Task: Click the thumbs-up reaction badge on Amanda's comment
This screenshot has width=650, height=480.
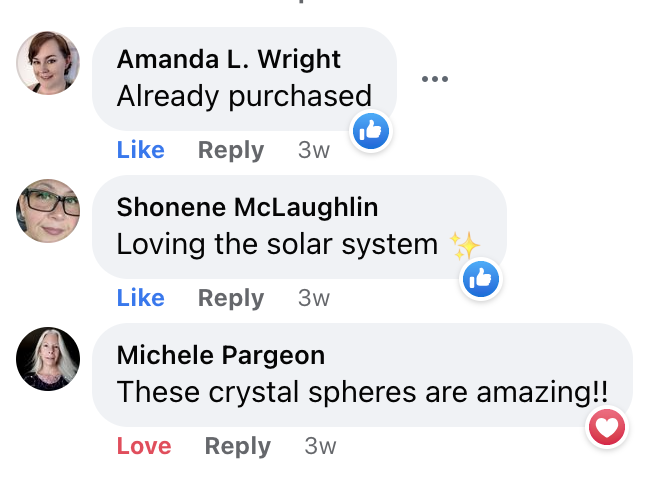Action: point(370,130)
